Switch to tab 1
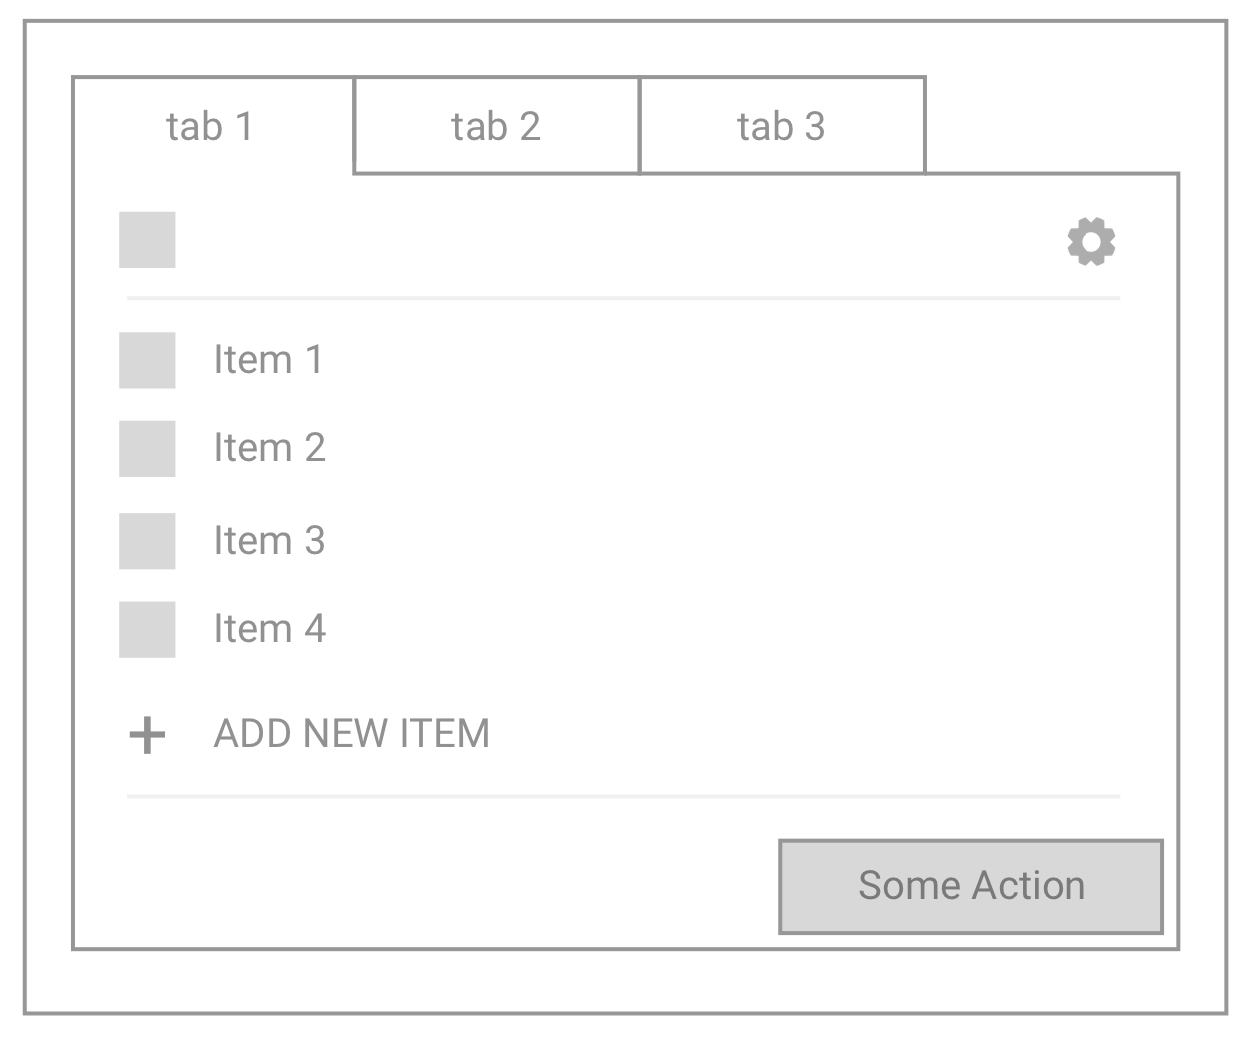Image resolution: width=1252 pixels, height=1044 pixels. pos(211,127)
